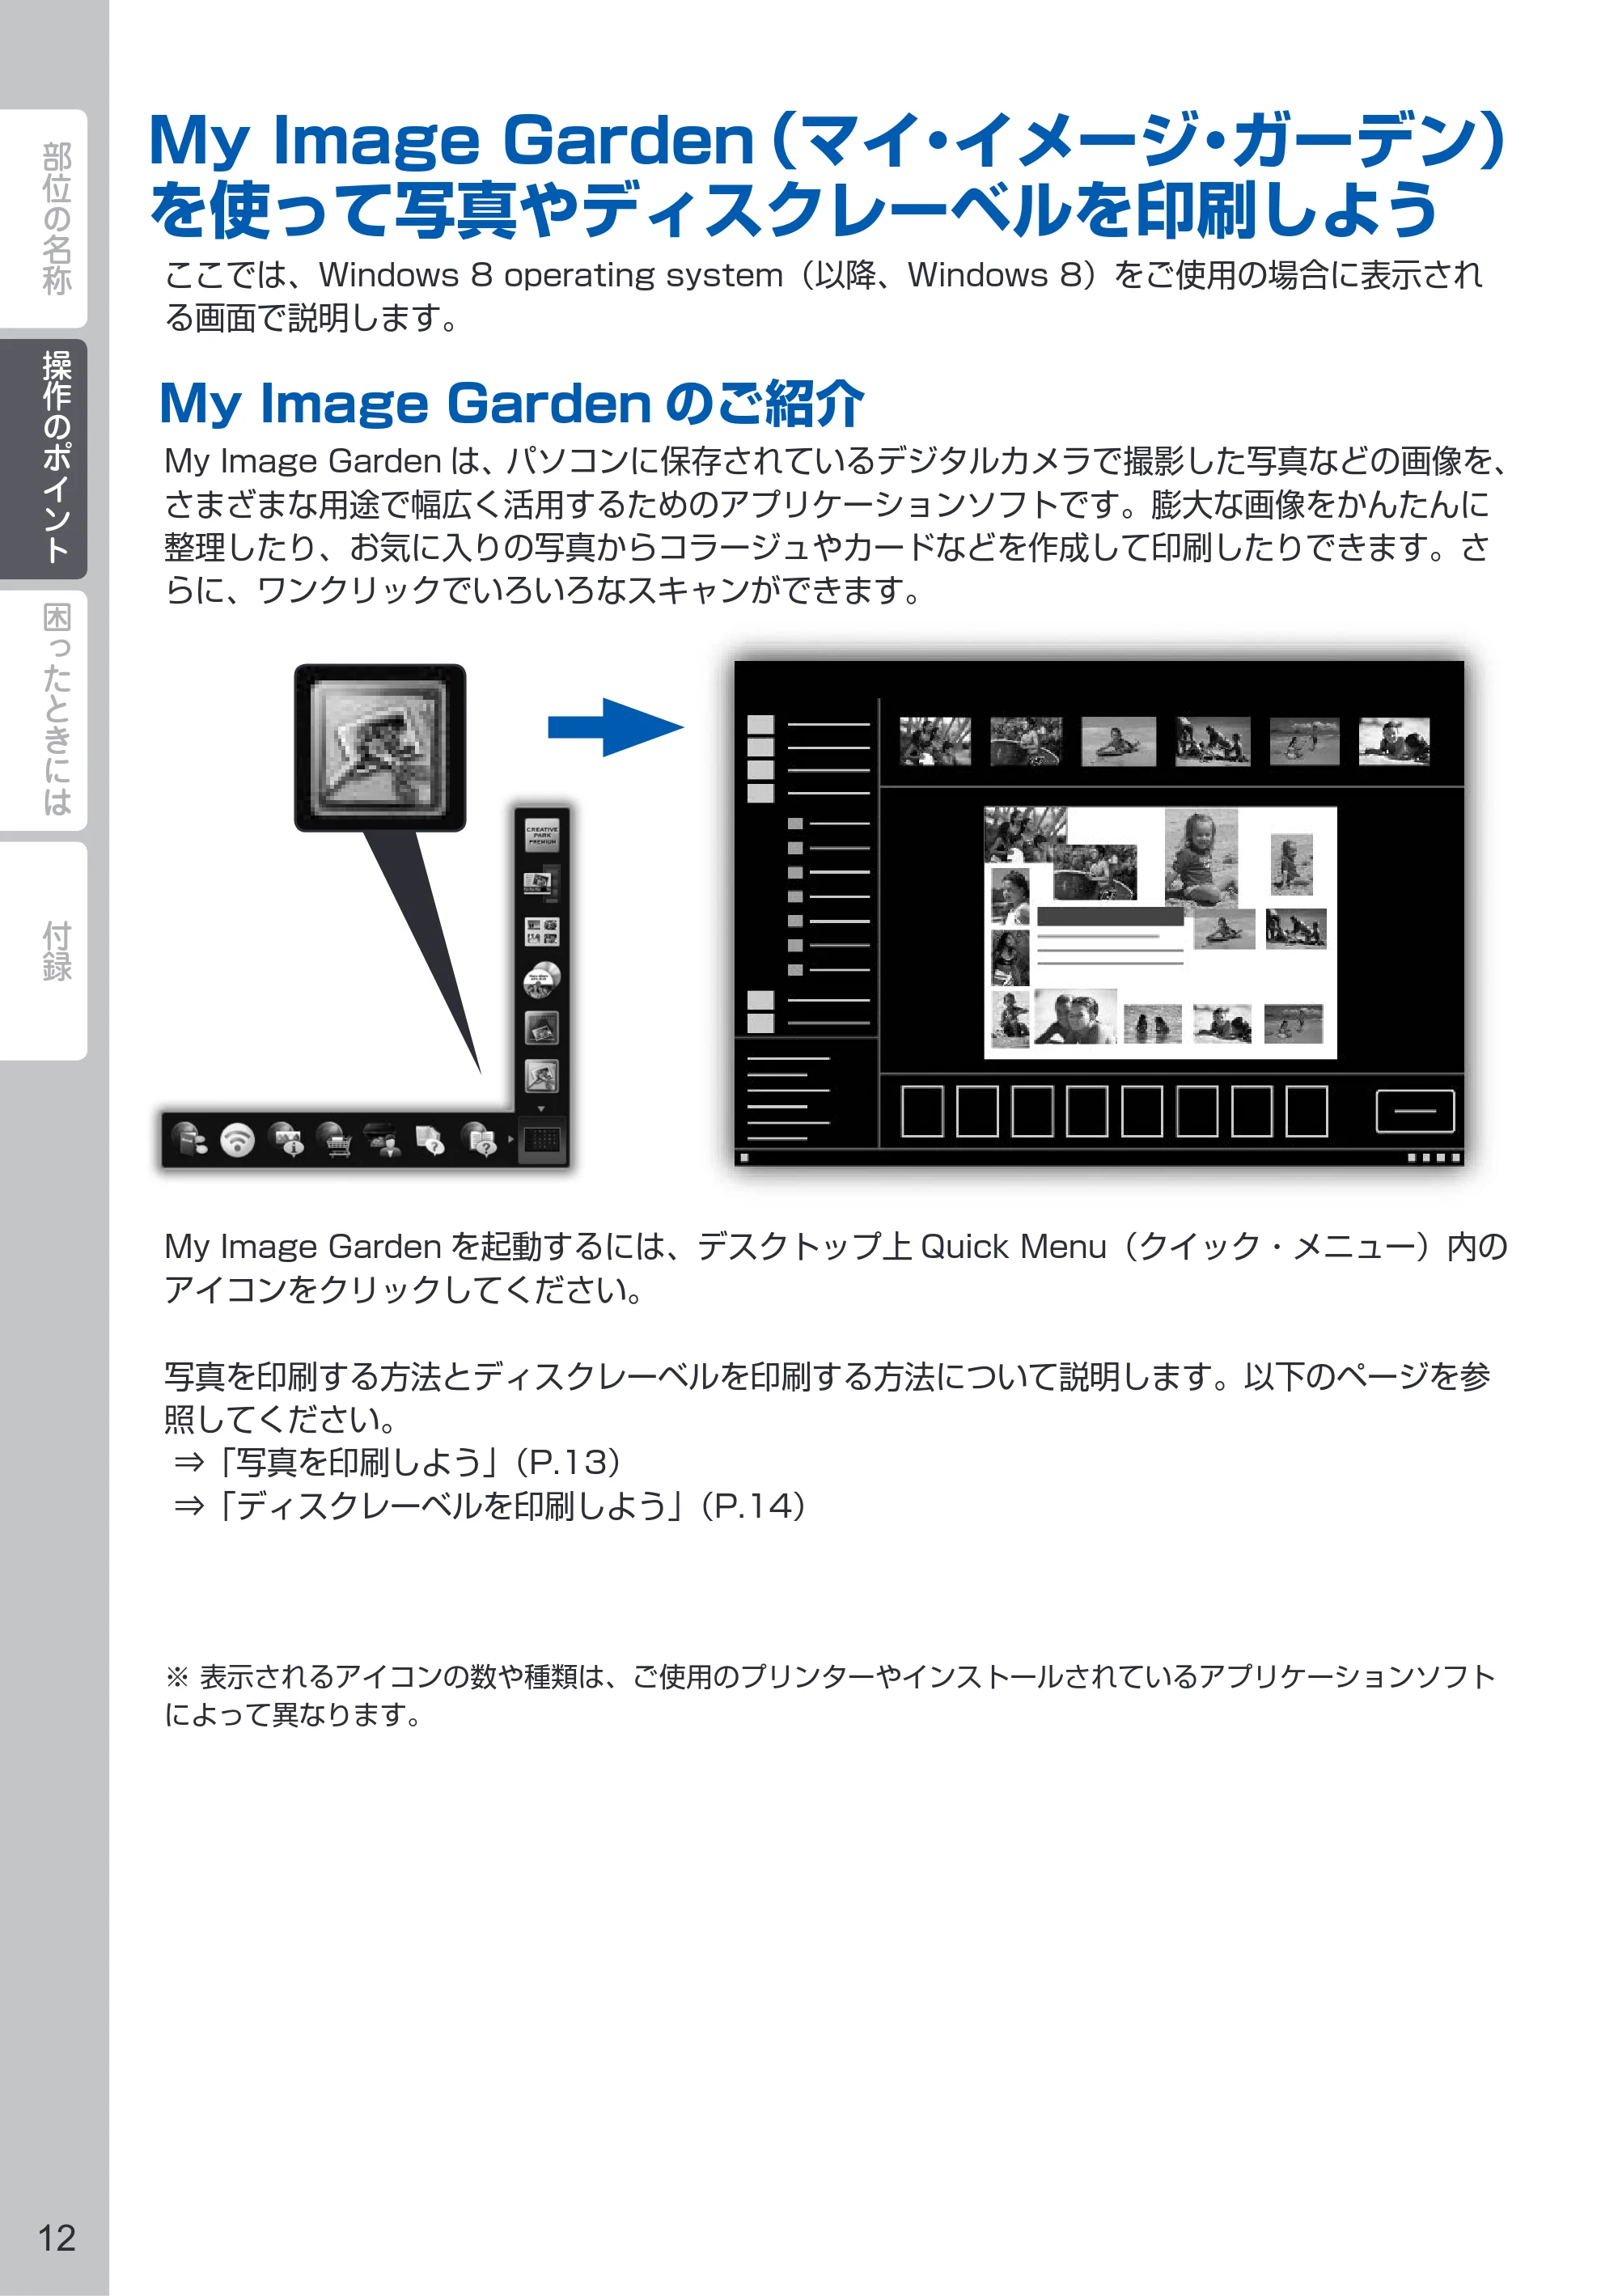This screenshot has height=2296, width=1618.
Task: Click the page number 12
Action: (x=57, y=2238)
